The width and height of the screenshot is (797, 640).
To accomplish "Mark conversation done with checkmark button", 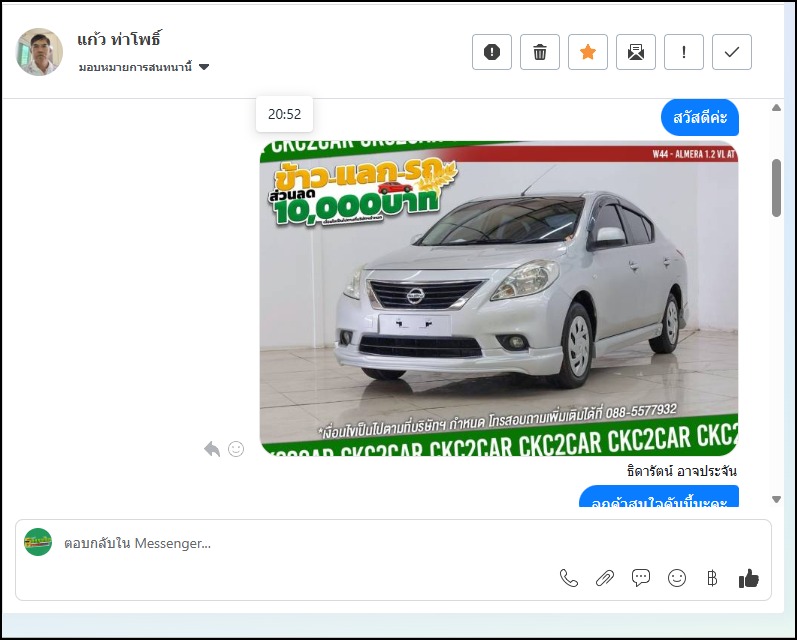I will [732, 52].
